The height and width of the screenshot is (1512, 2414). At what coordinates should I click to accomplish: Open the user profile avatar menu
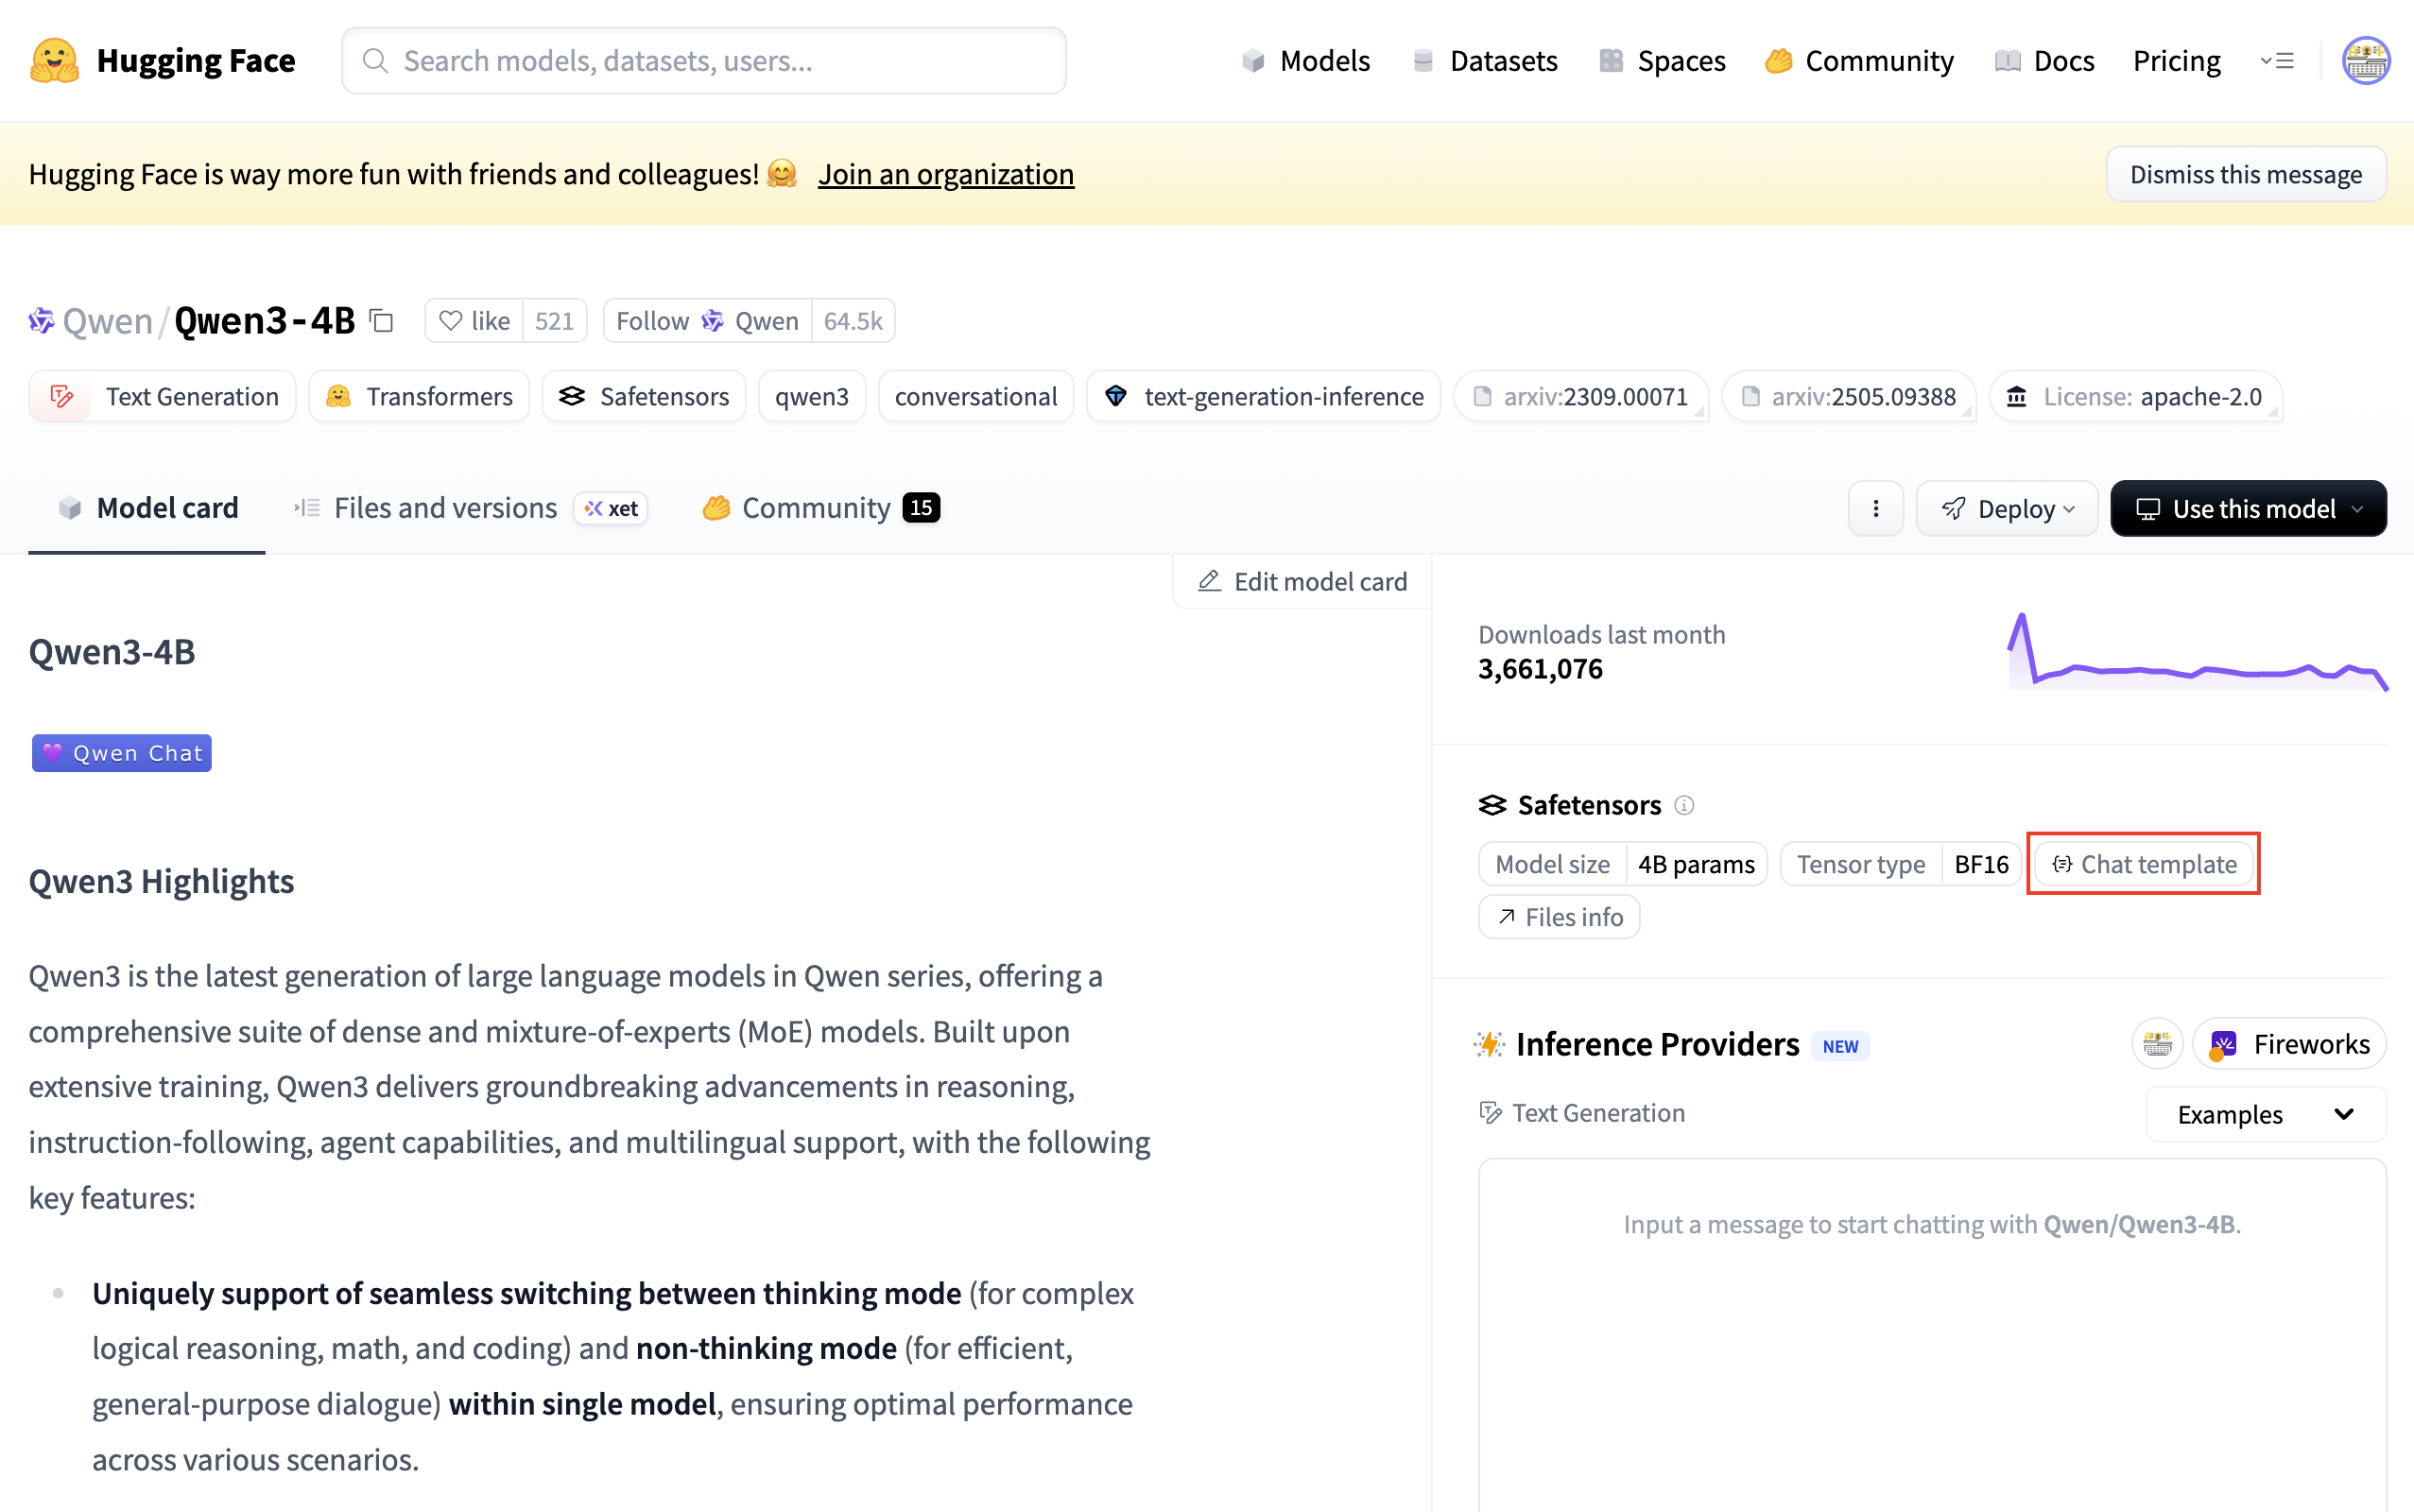pyautogui.click(x=2365, y=61)
